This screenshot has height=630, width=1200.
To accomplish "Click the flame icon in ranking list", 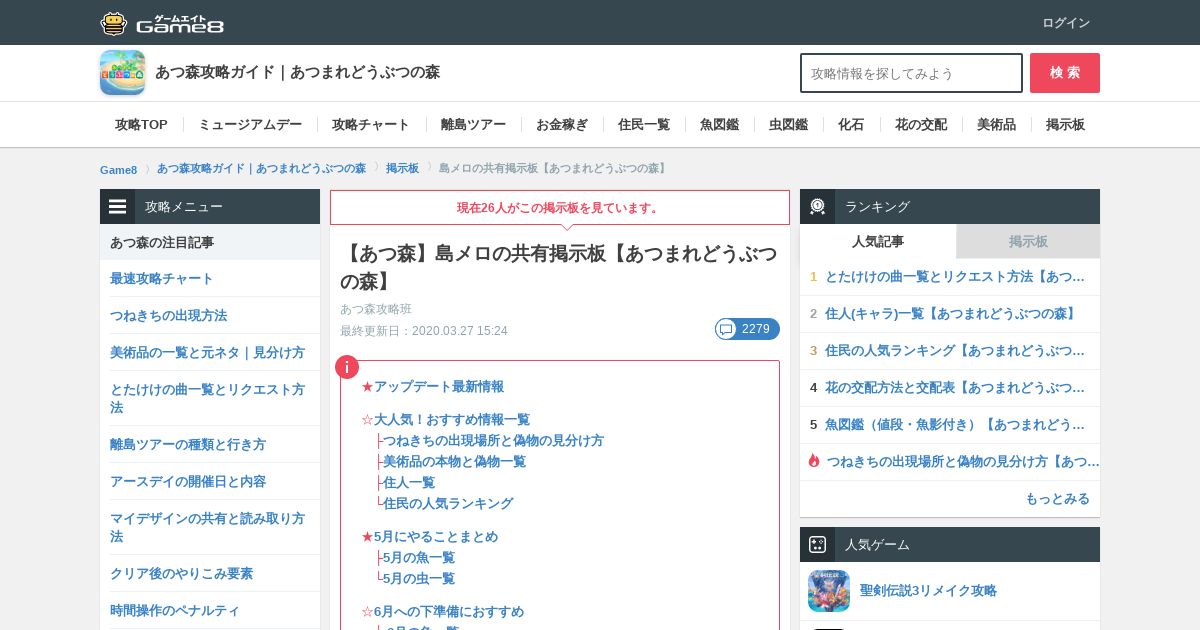I will point(814,461).
